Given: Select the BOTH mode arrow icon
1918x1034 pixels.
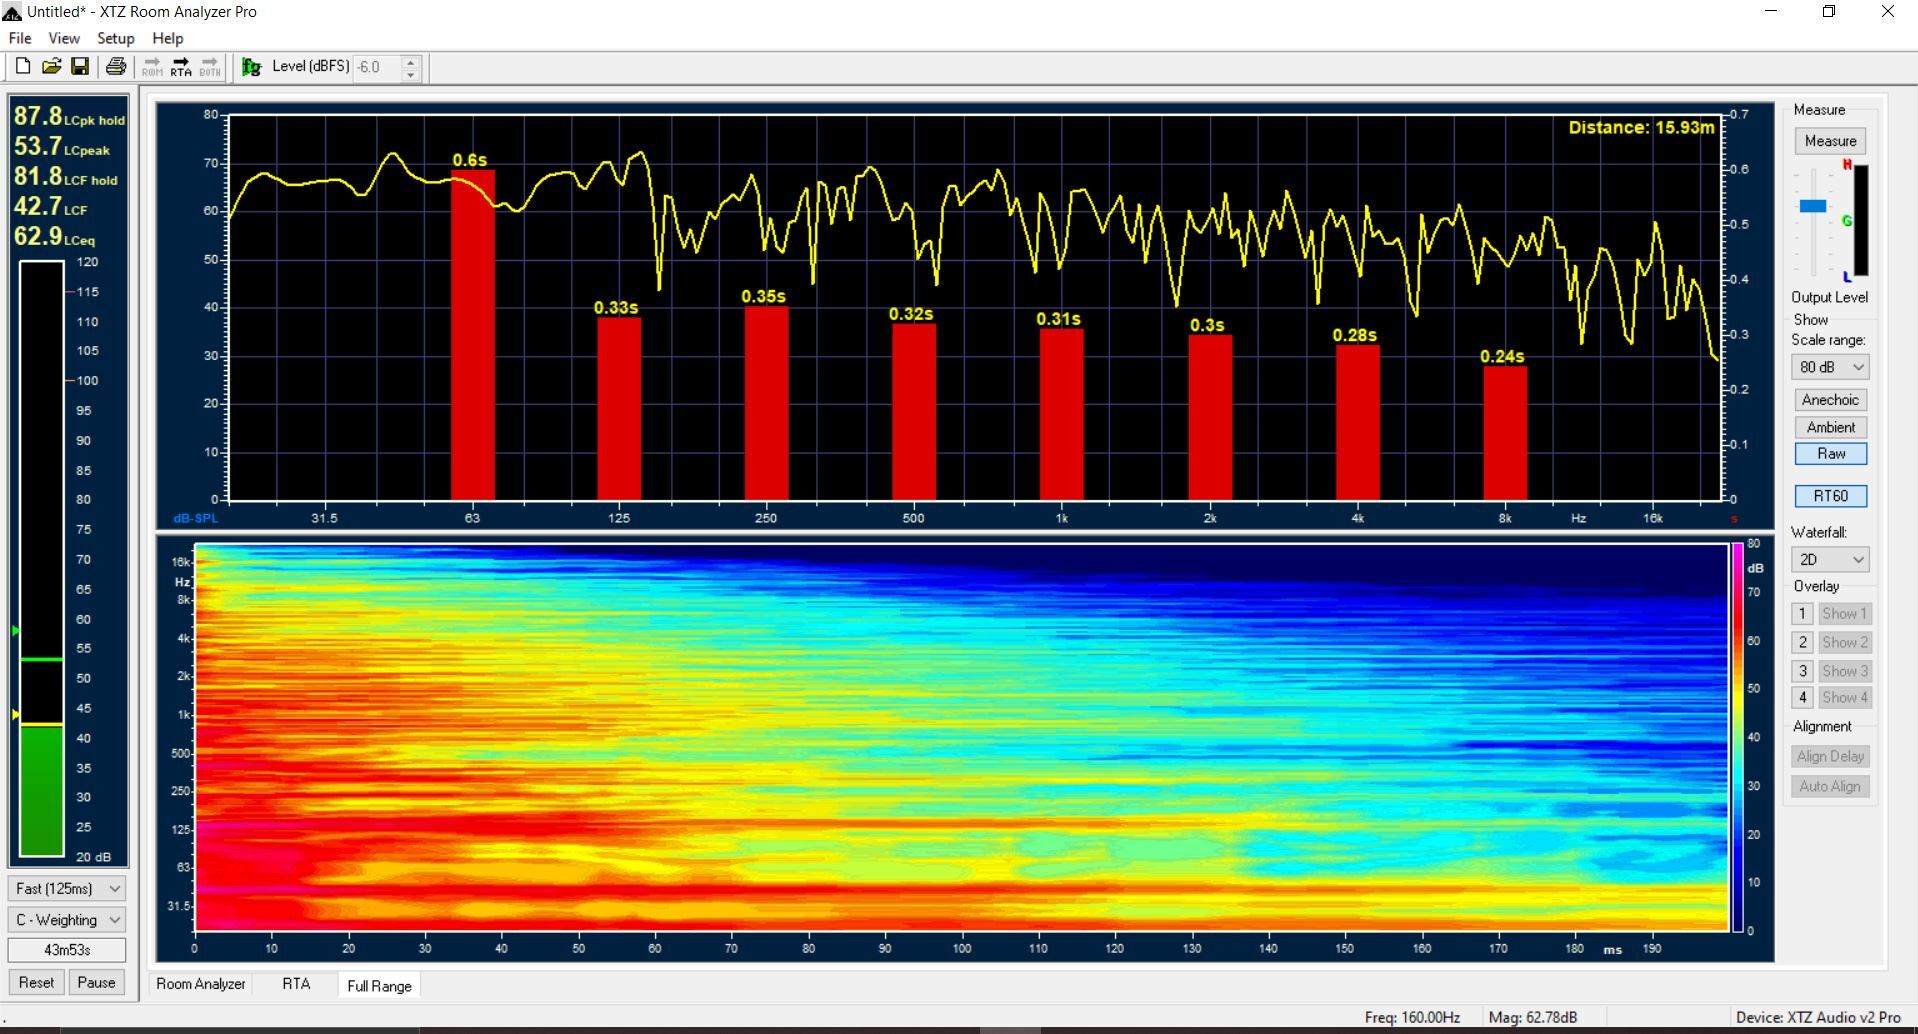Looking at the screenshot, I should [209, 67].
